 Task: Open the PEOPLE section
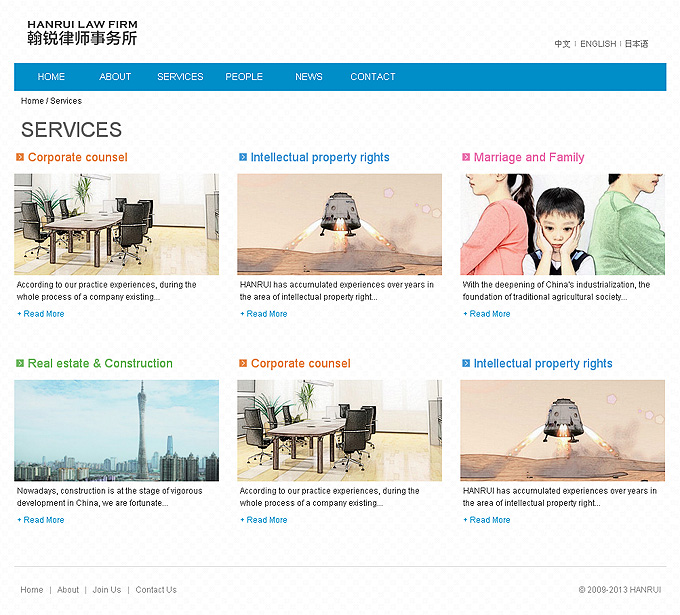[244, 77]
